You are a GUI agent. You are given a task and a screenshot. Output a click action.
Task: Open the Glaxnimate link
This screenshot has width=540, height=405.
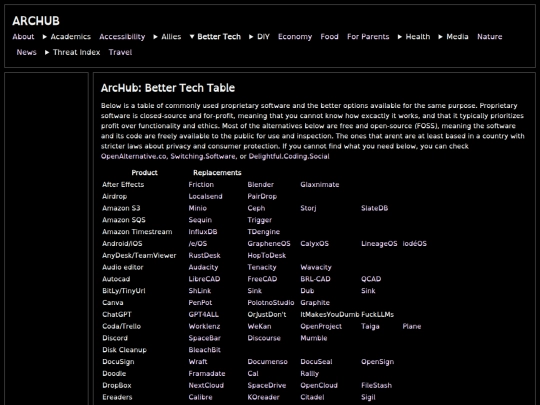tap(320, 185)
